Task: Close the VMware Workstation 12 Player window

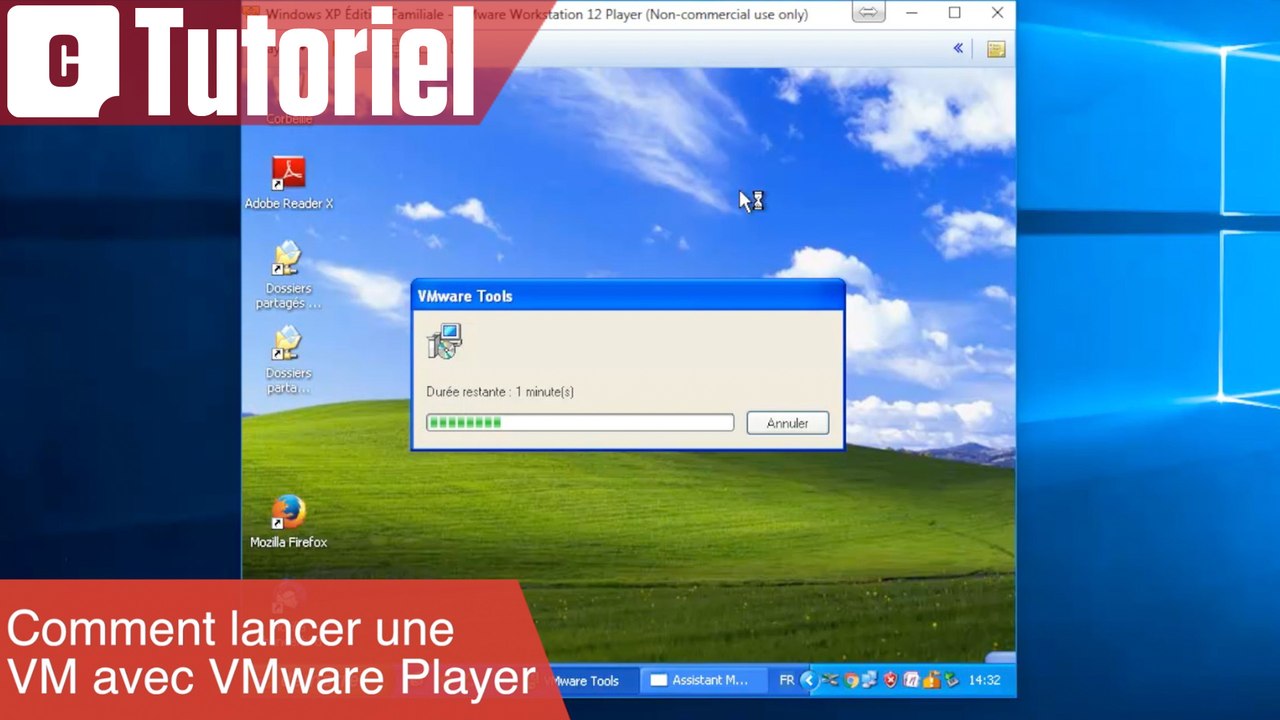Action: click(997, 13)
